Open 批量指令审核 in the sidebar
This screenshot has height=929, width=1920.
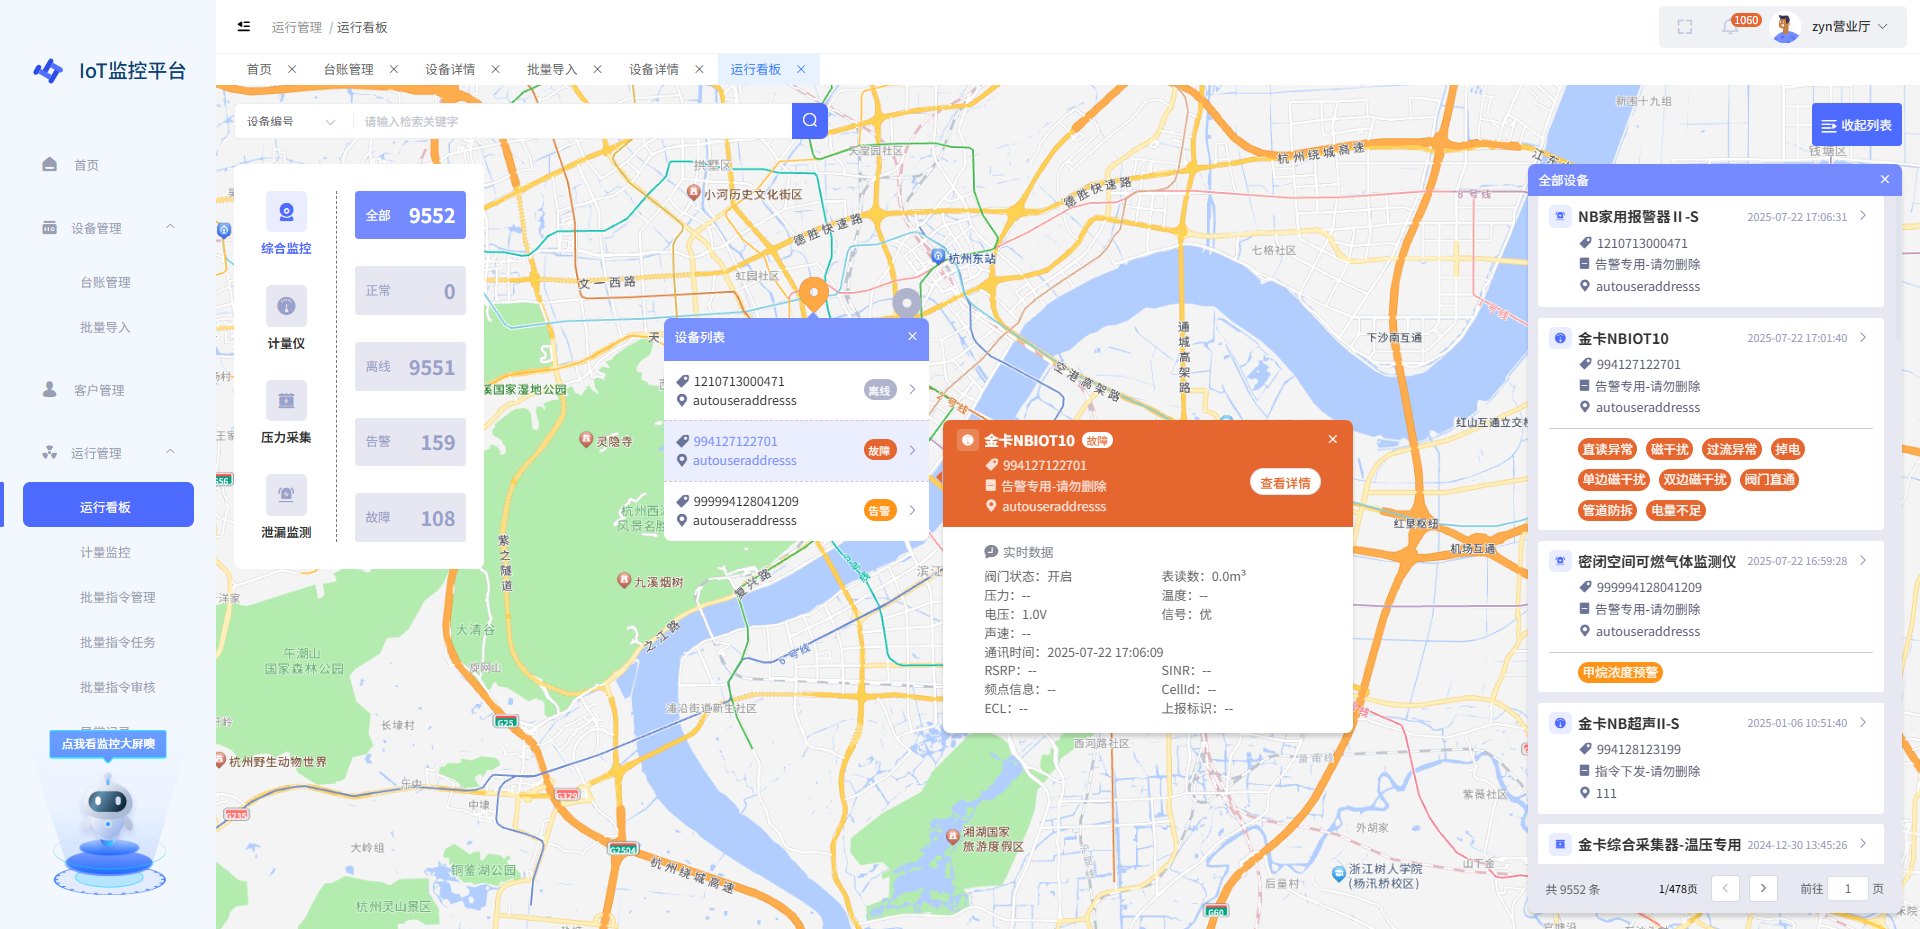point(117,687)
